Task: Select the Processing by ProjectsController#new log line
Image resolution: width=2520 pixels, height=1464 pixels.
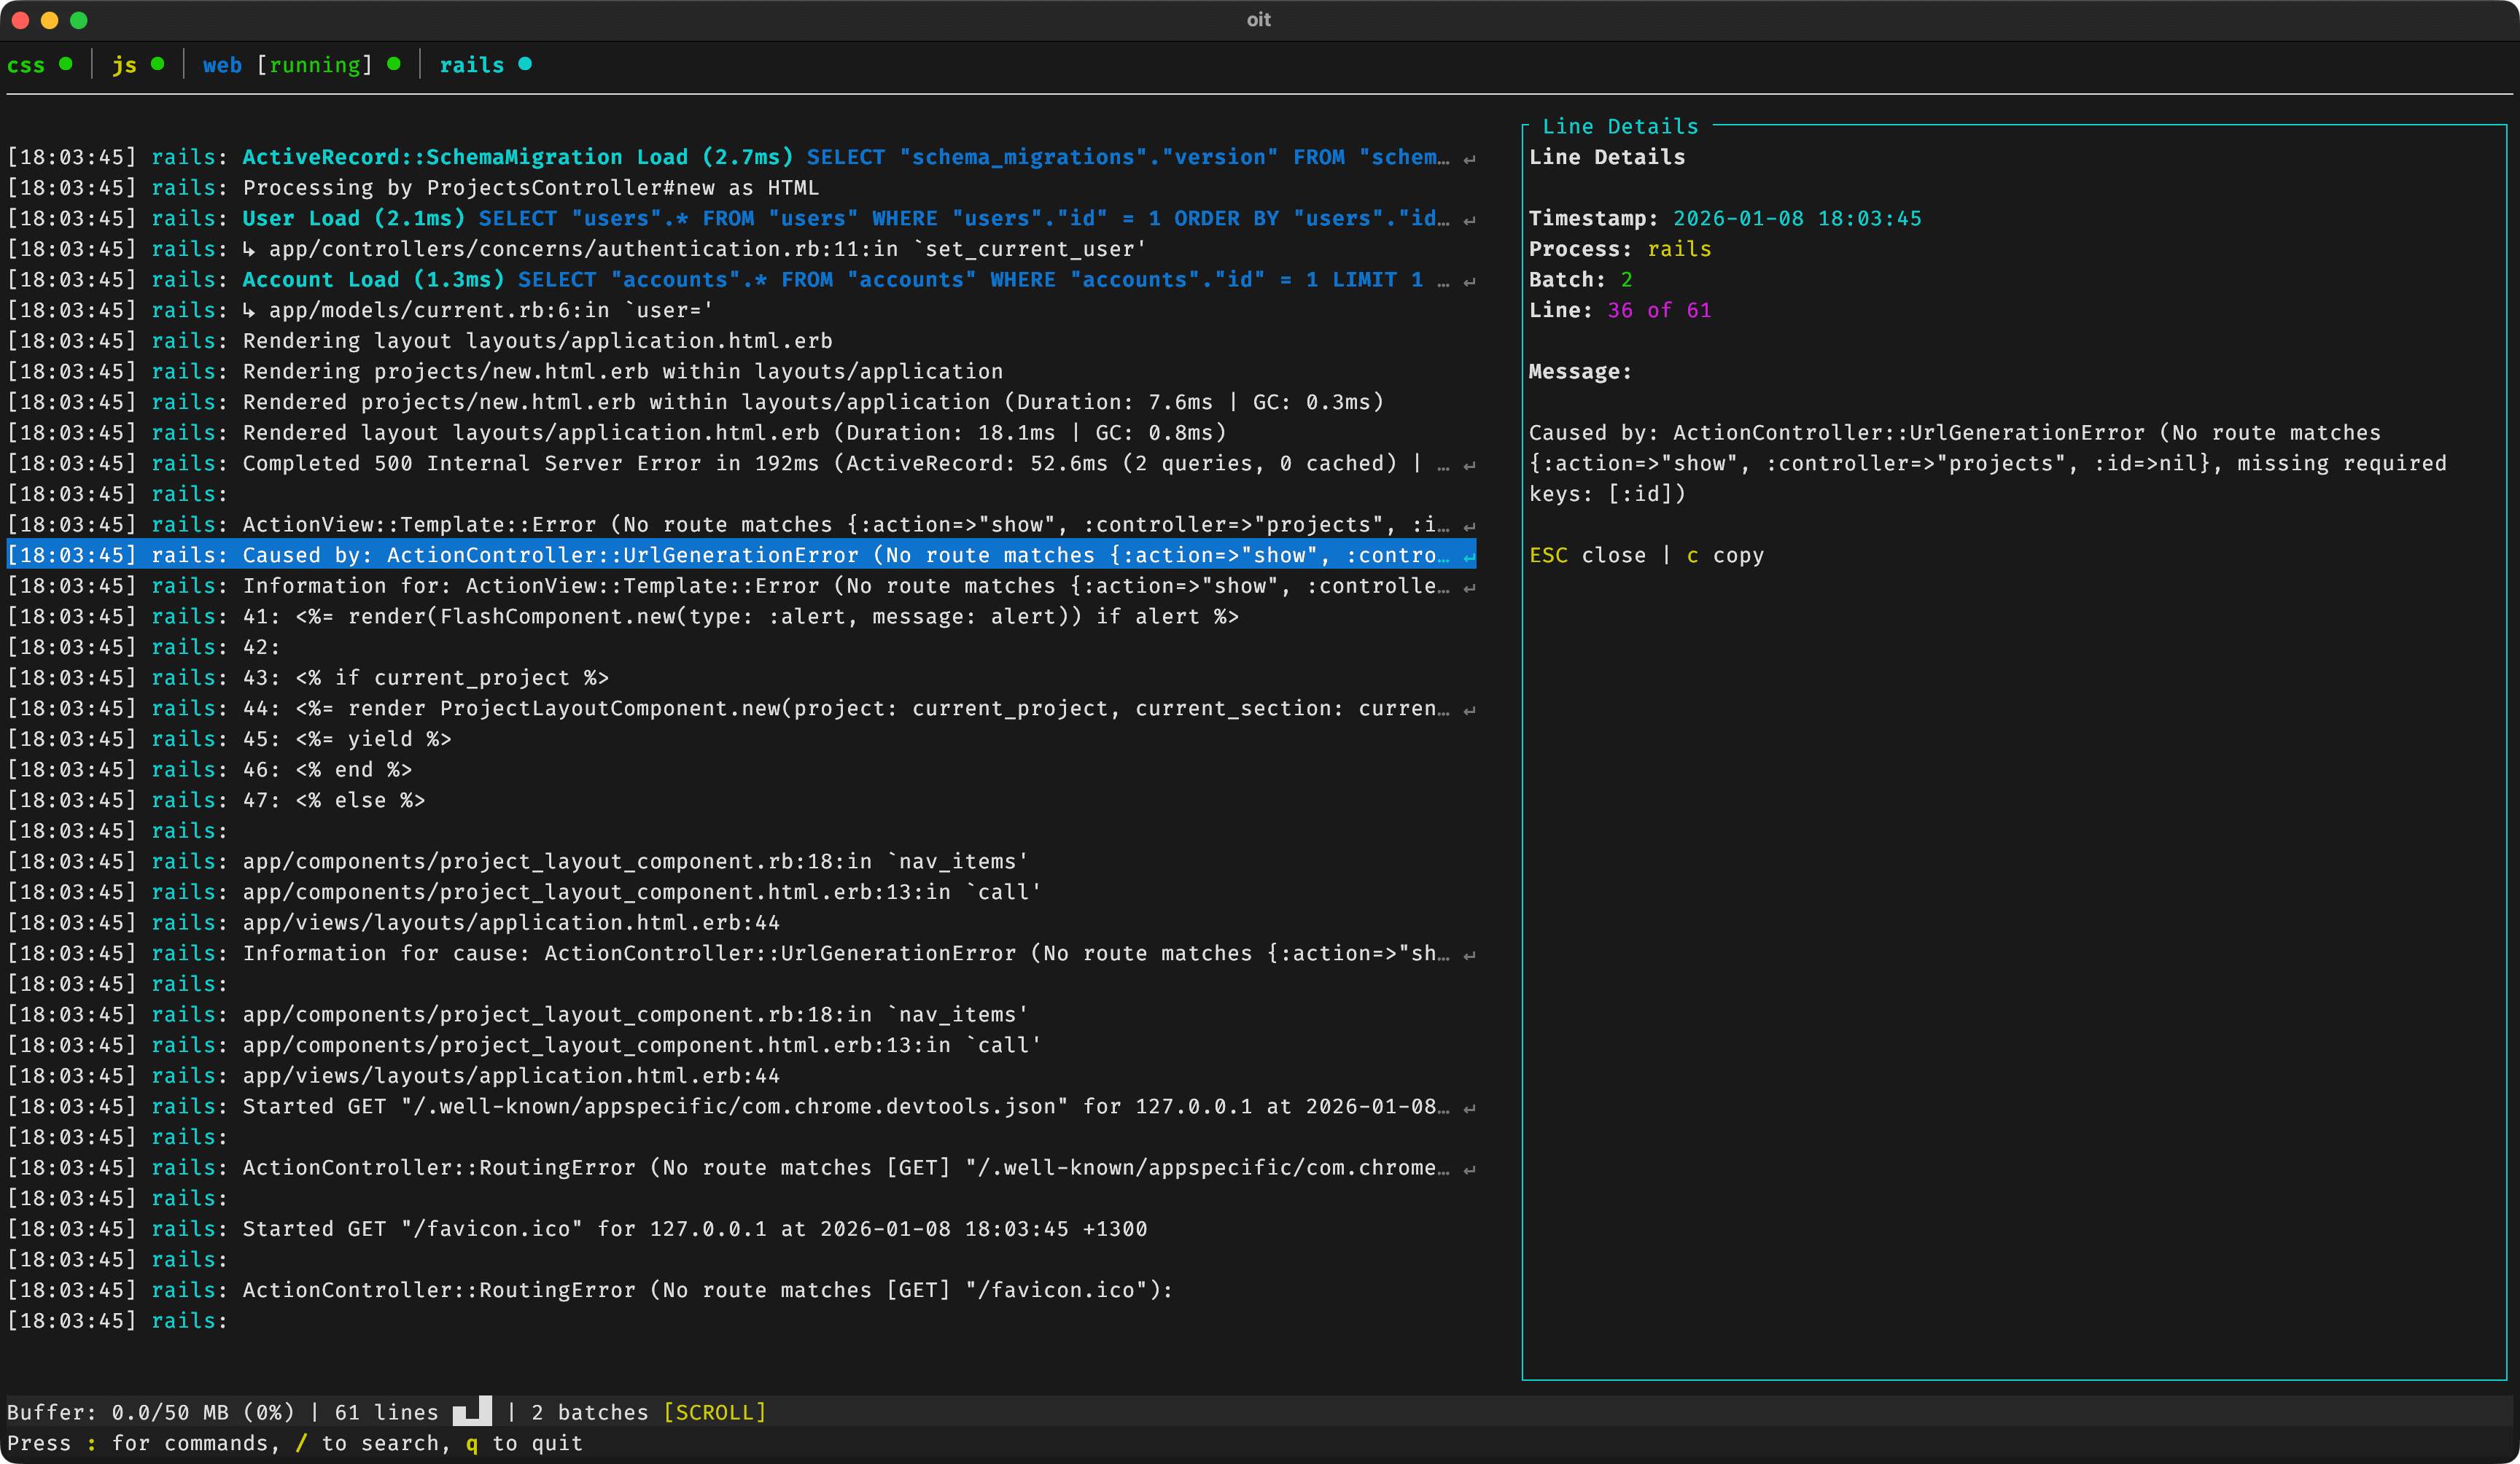Action: pyautogui.click(x=530, y=188)
